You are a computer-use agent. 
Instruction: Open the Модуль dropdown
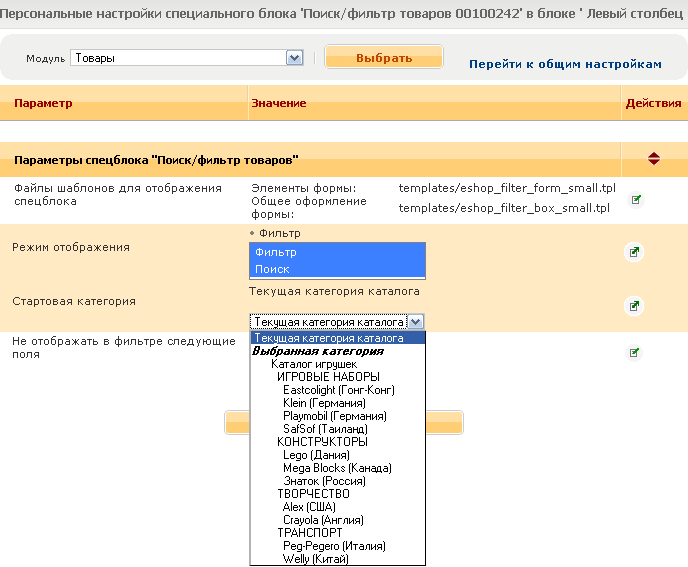click(294, 58)
